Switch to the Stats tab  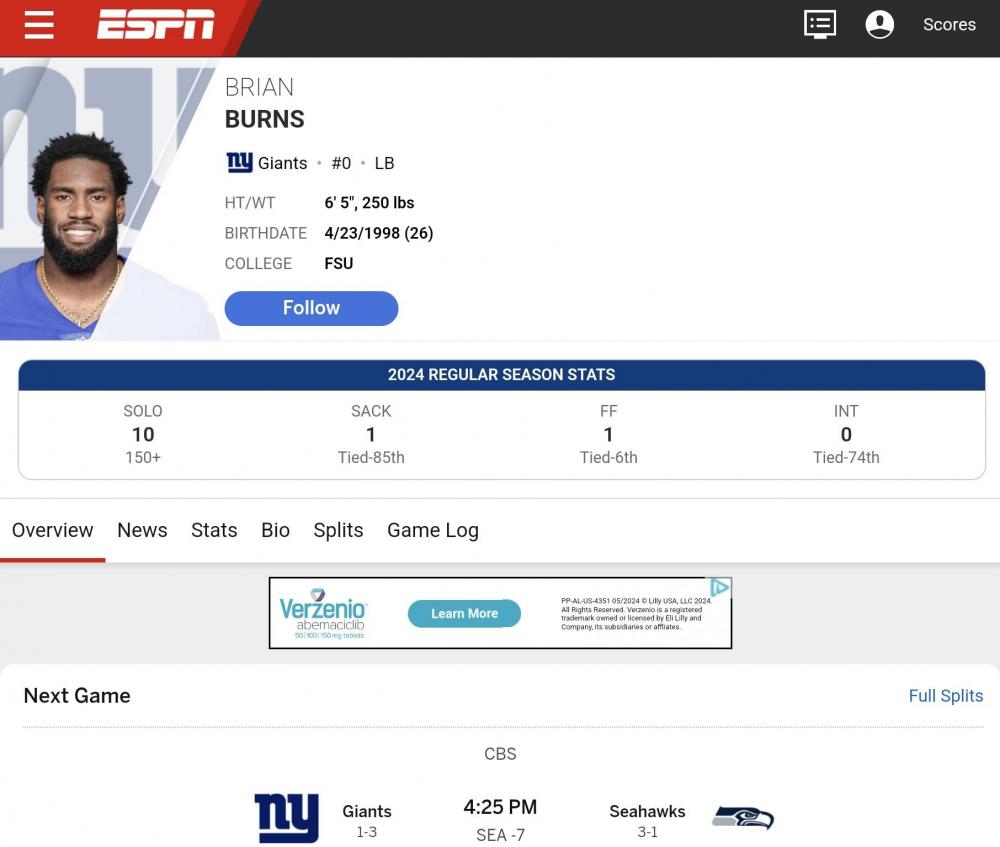[x=214, y=530]
